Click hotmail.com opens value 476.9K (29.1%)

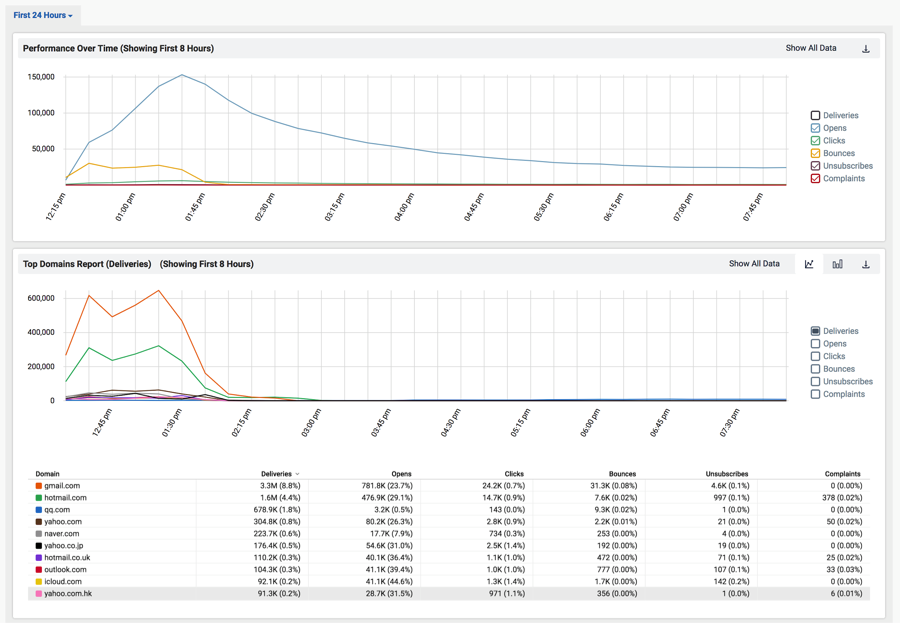[x=387, y=498]
